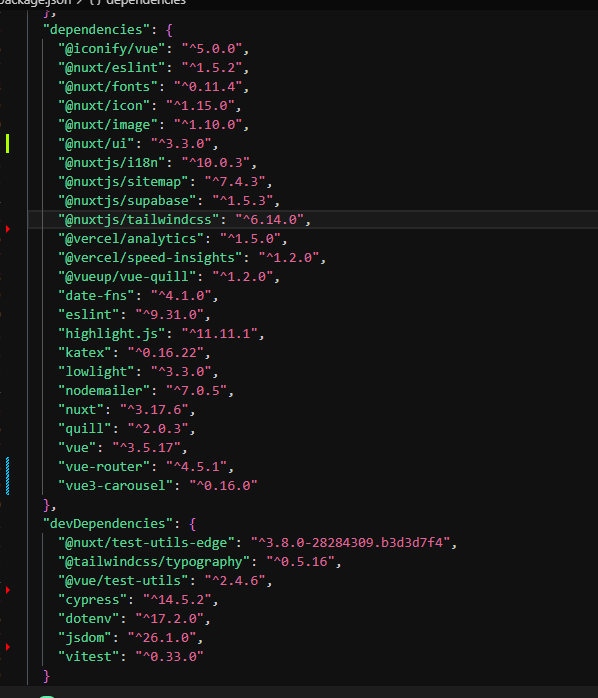Viewport: 598px width, 698px height.
Task: Click red deletion arrow below the @vue/test-utils line
Action: click(x=8, y=590)
